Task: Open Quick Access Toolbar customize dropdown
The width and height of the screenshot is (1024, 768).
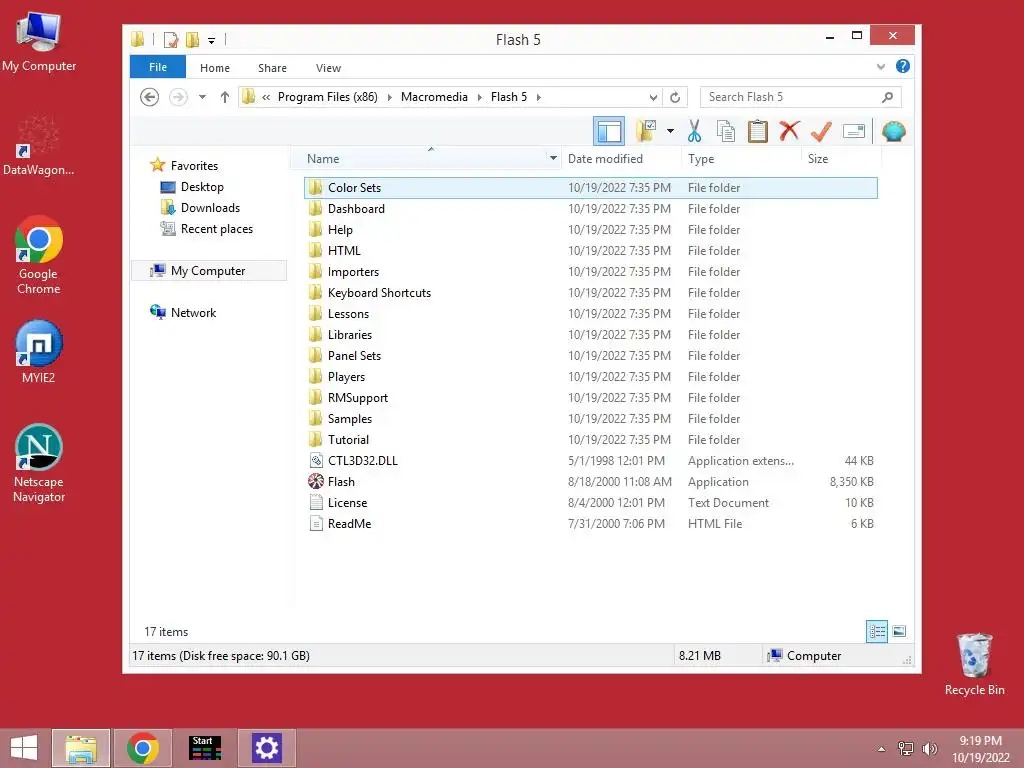Action: point(212,40)
